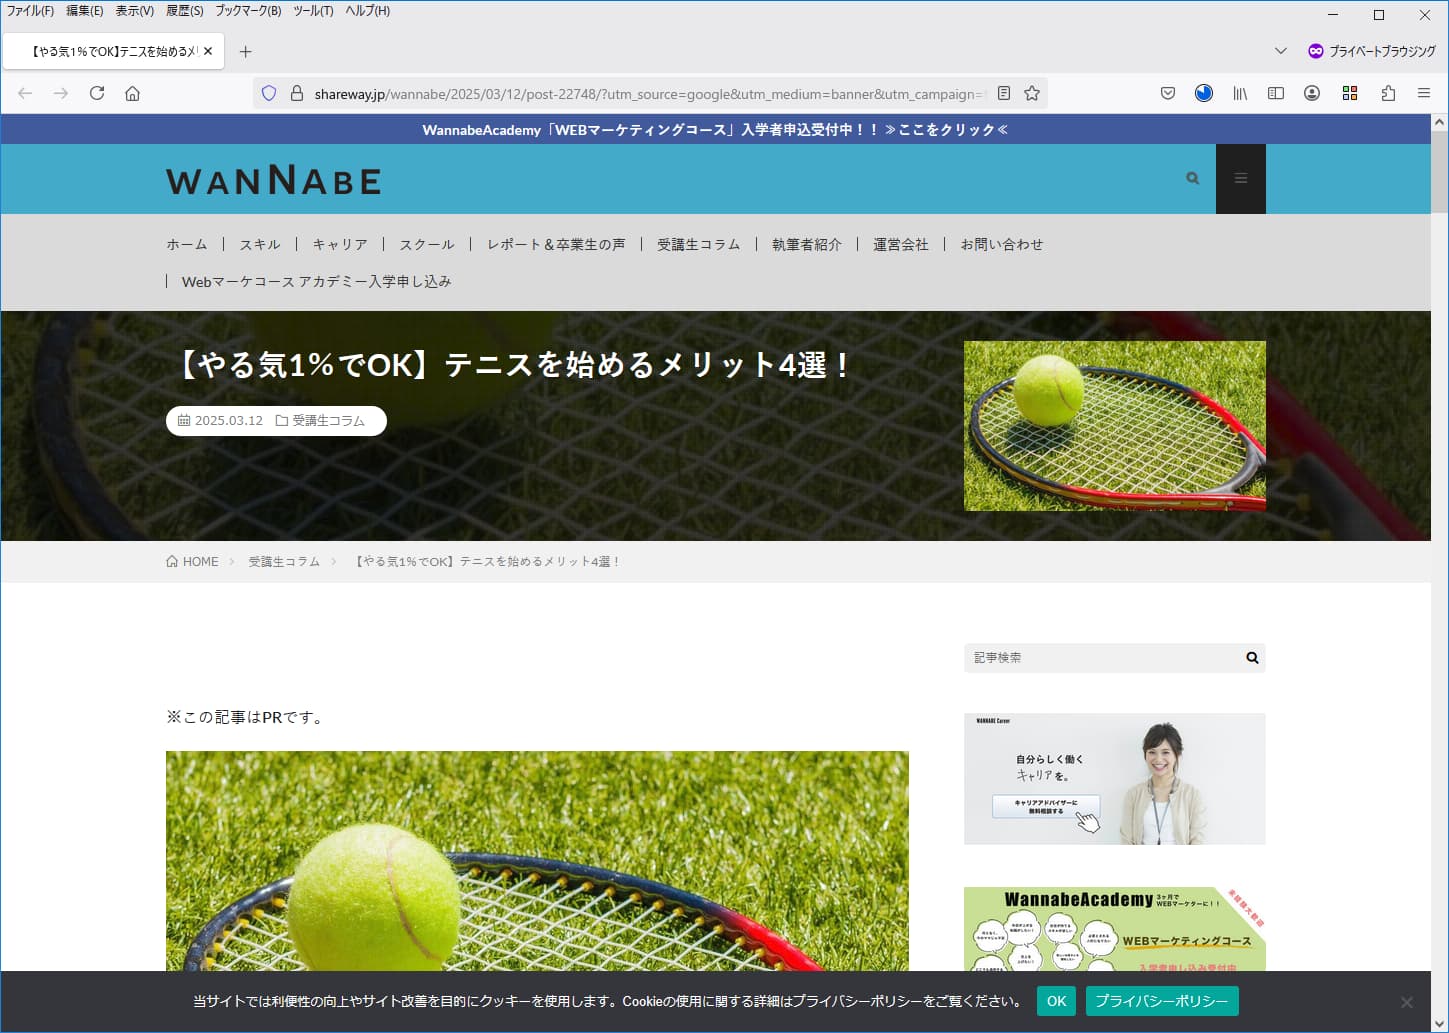Open the ブックマーク(B) menu
Viewport: 1449px width, 1033px height.
pyautogui.click(x=249, y=11)
